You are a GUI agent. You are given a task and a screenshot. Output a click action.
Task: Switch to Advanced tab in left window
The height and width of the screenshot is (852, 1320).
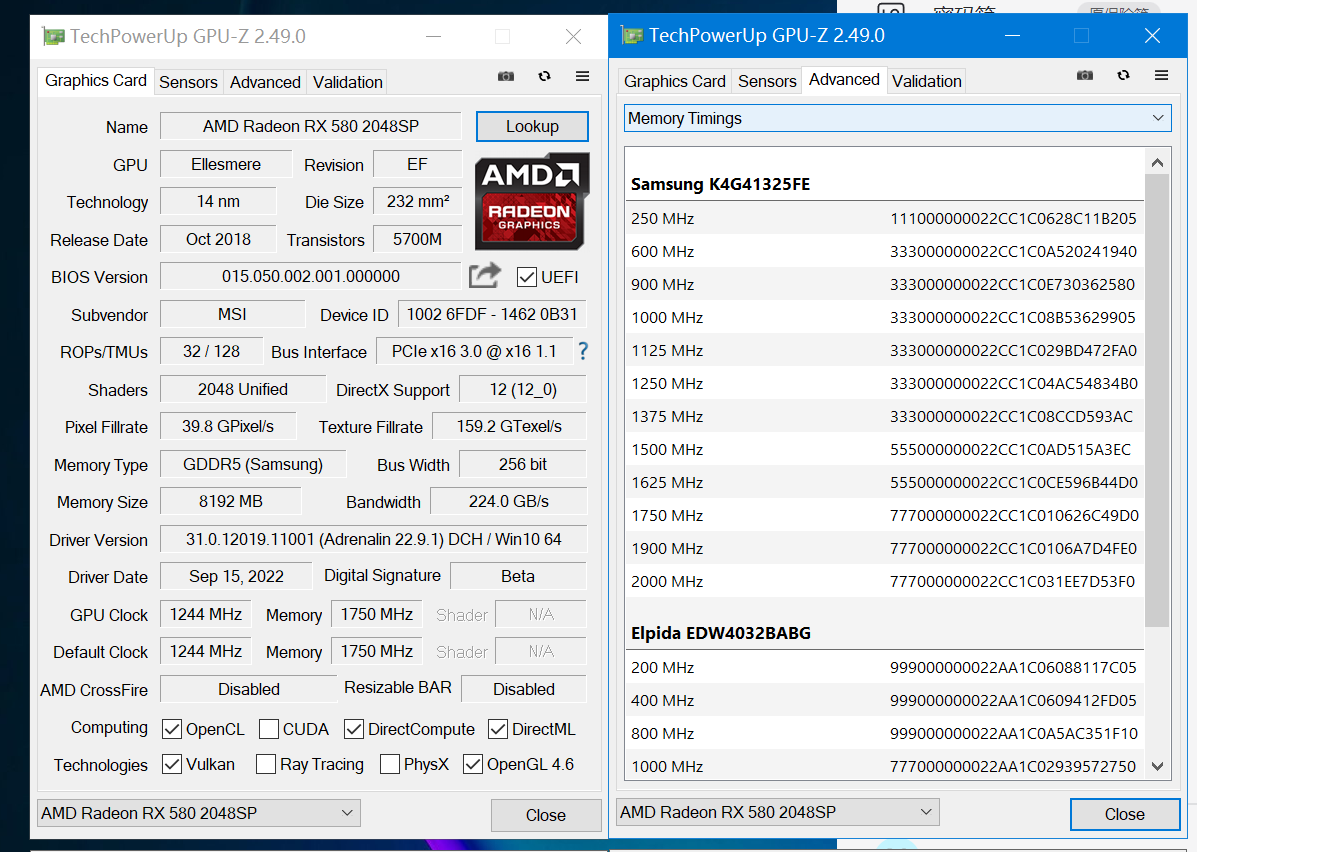(265, 82)
